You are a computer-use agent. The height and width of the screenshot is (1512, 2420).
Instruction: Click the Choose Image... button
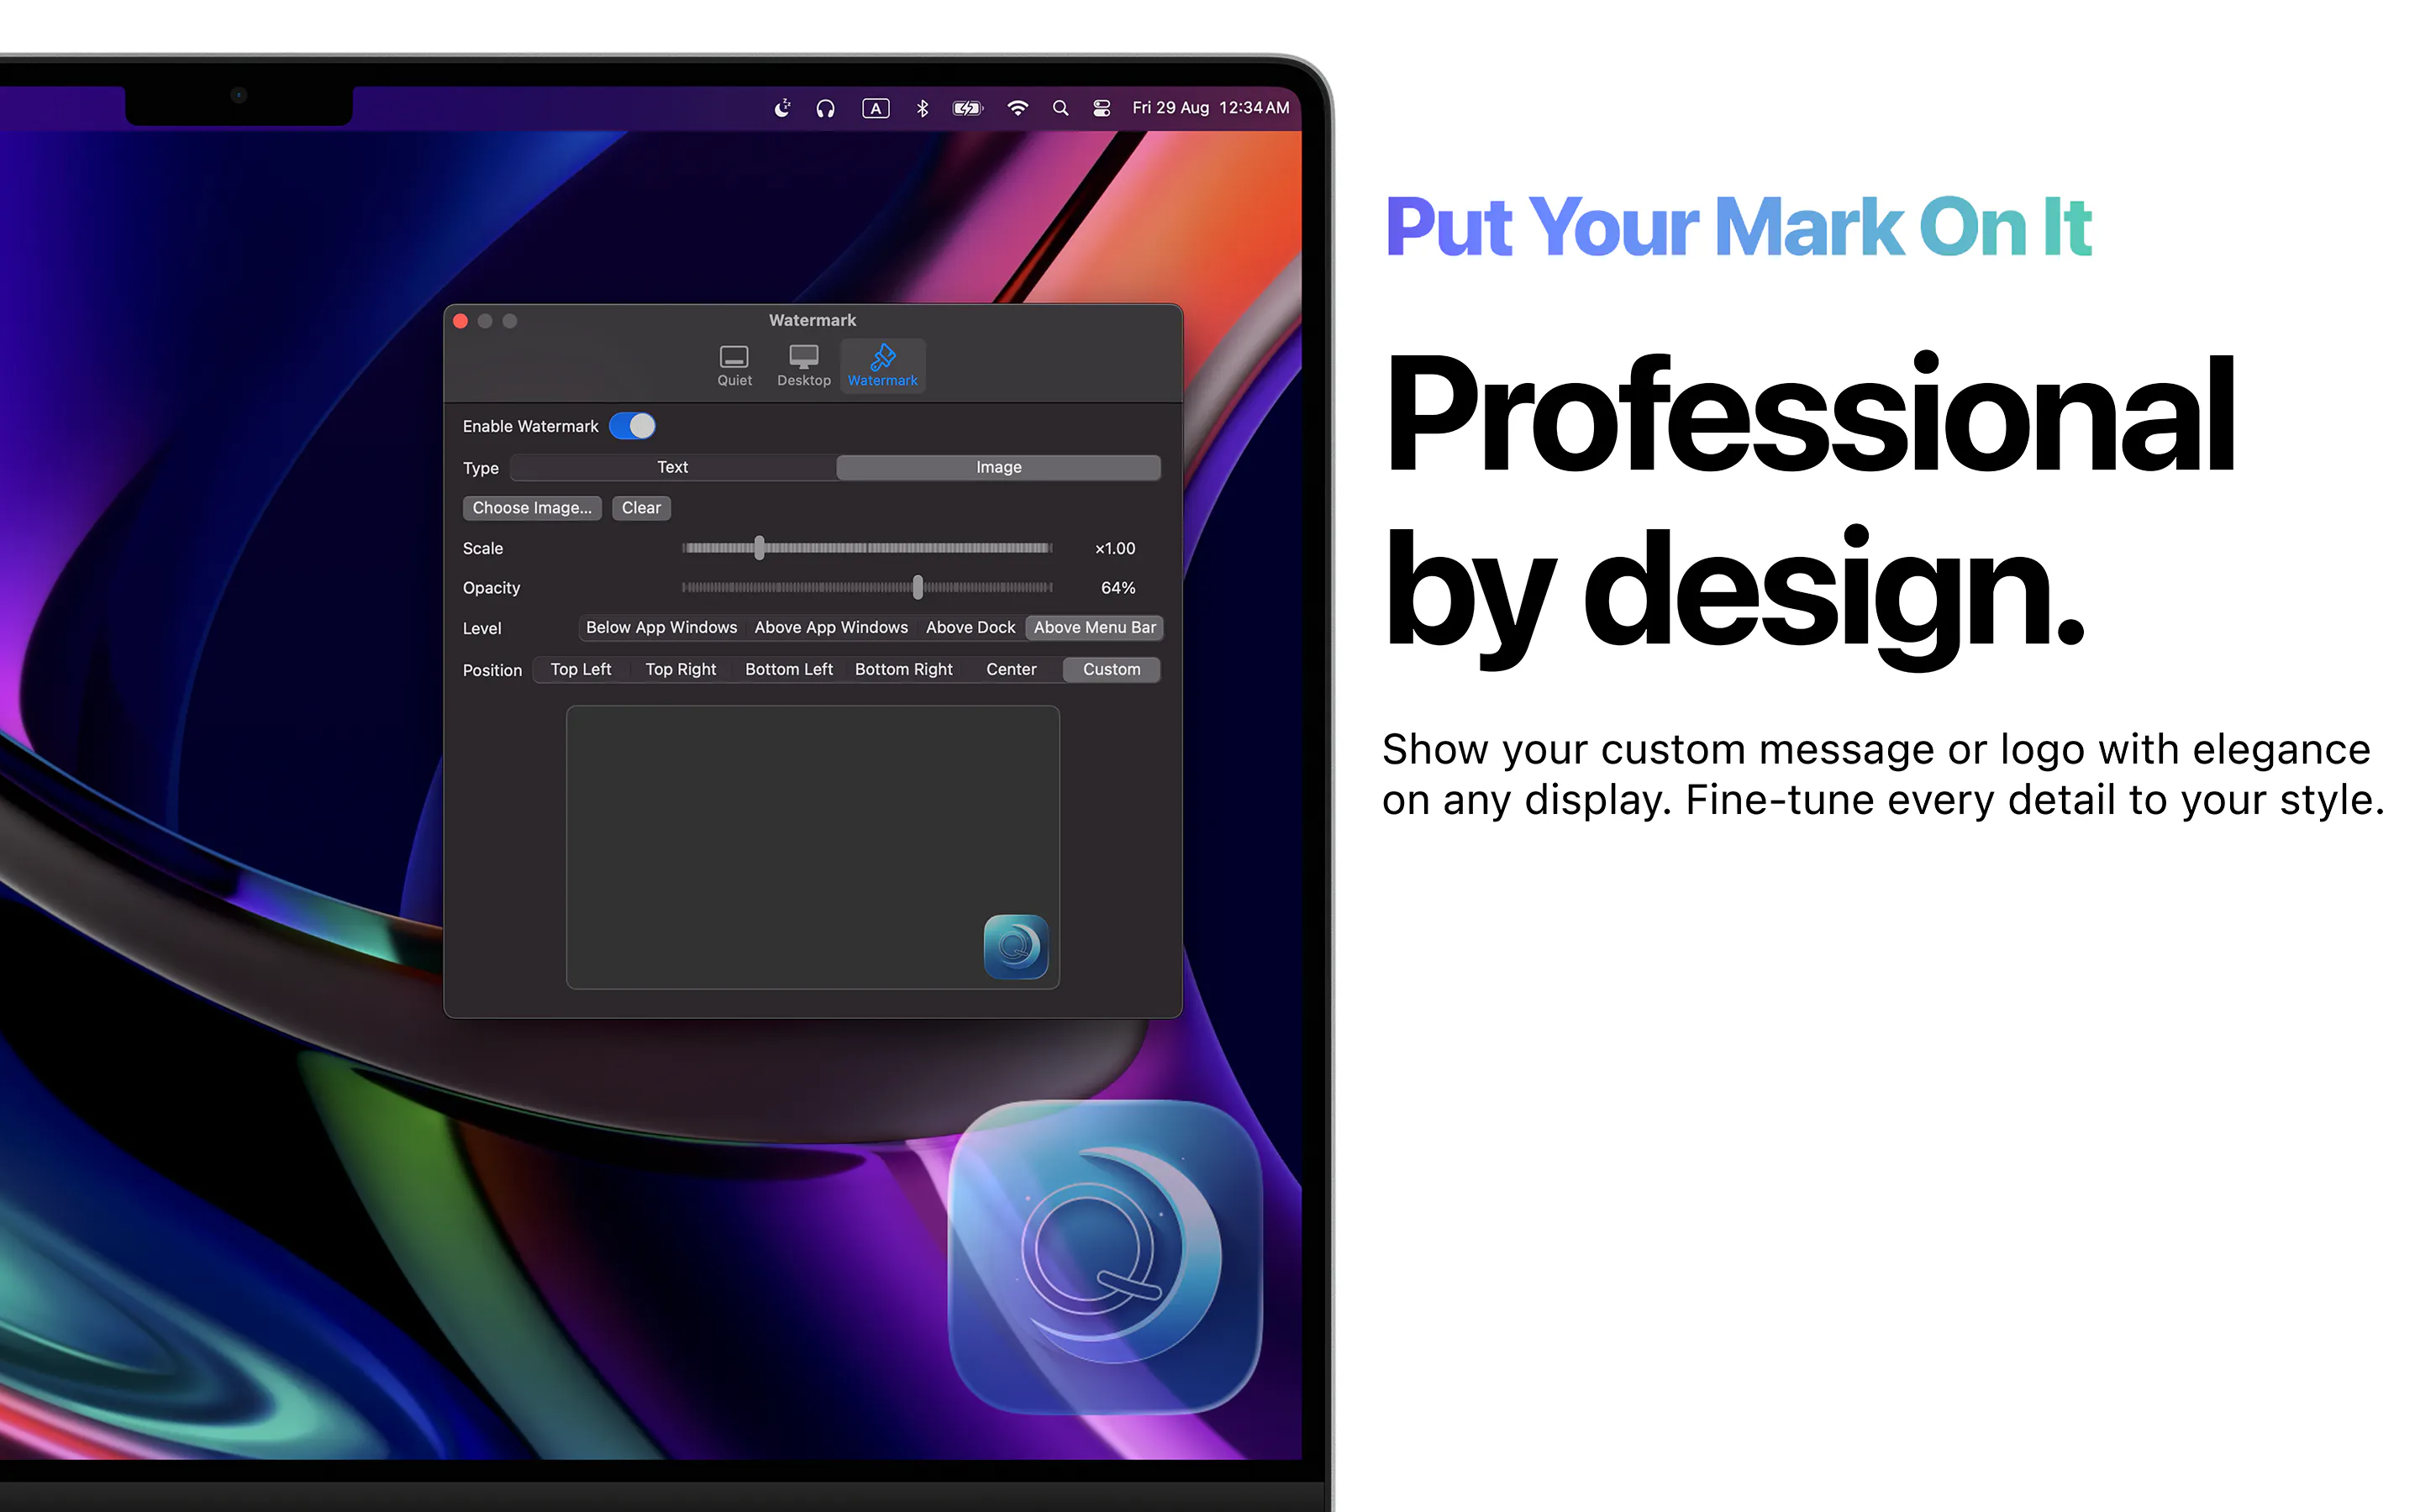(532, 508)
